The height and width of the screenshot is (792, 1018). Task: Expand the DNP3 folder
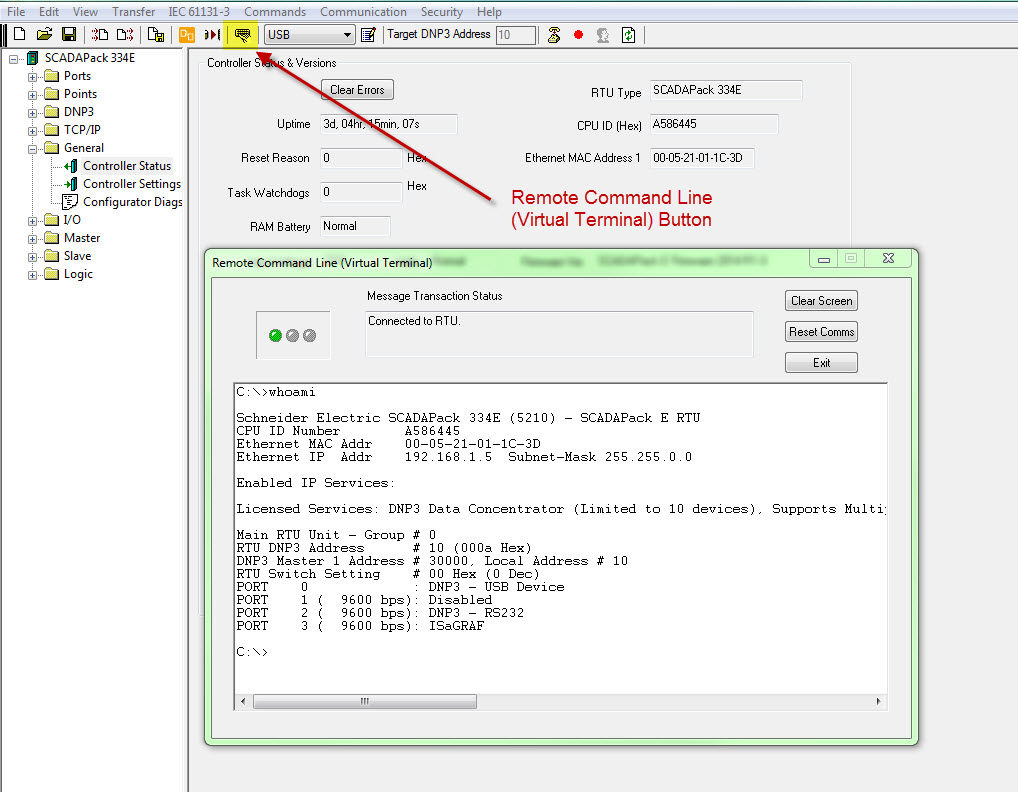point(32,113)
